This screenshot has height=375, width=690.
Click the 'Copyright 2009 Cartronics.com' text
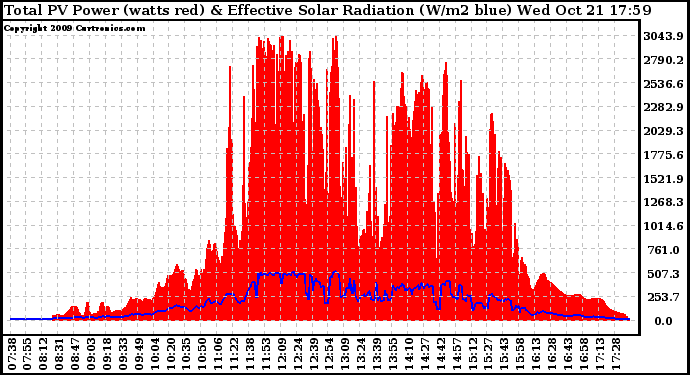74,28
